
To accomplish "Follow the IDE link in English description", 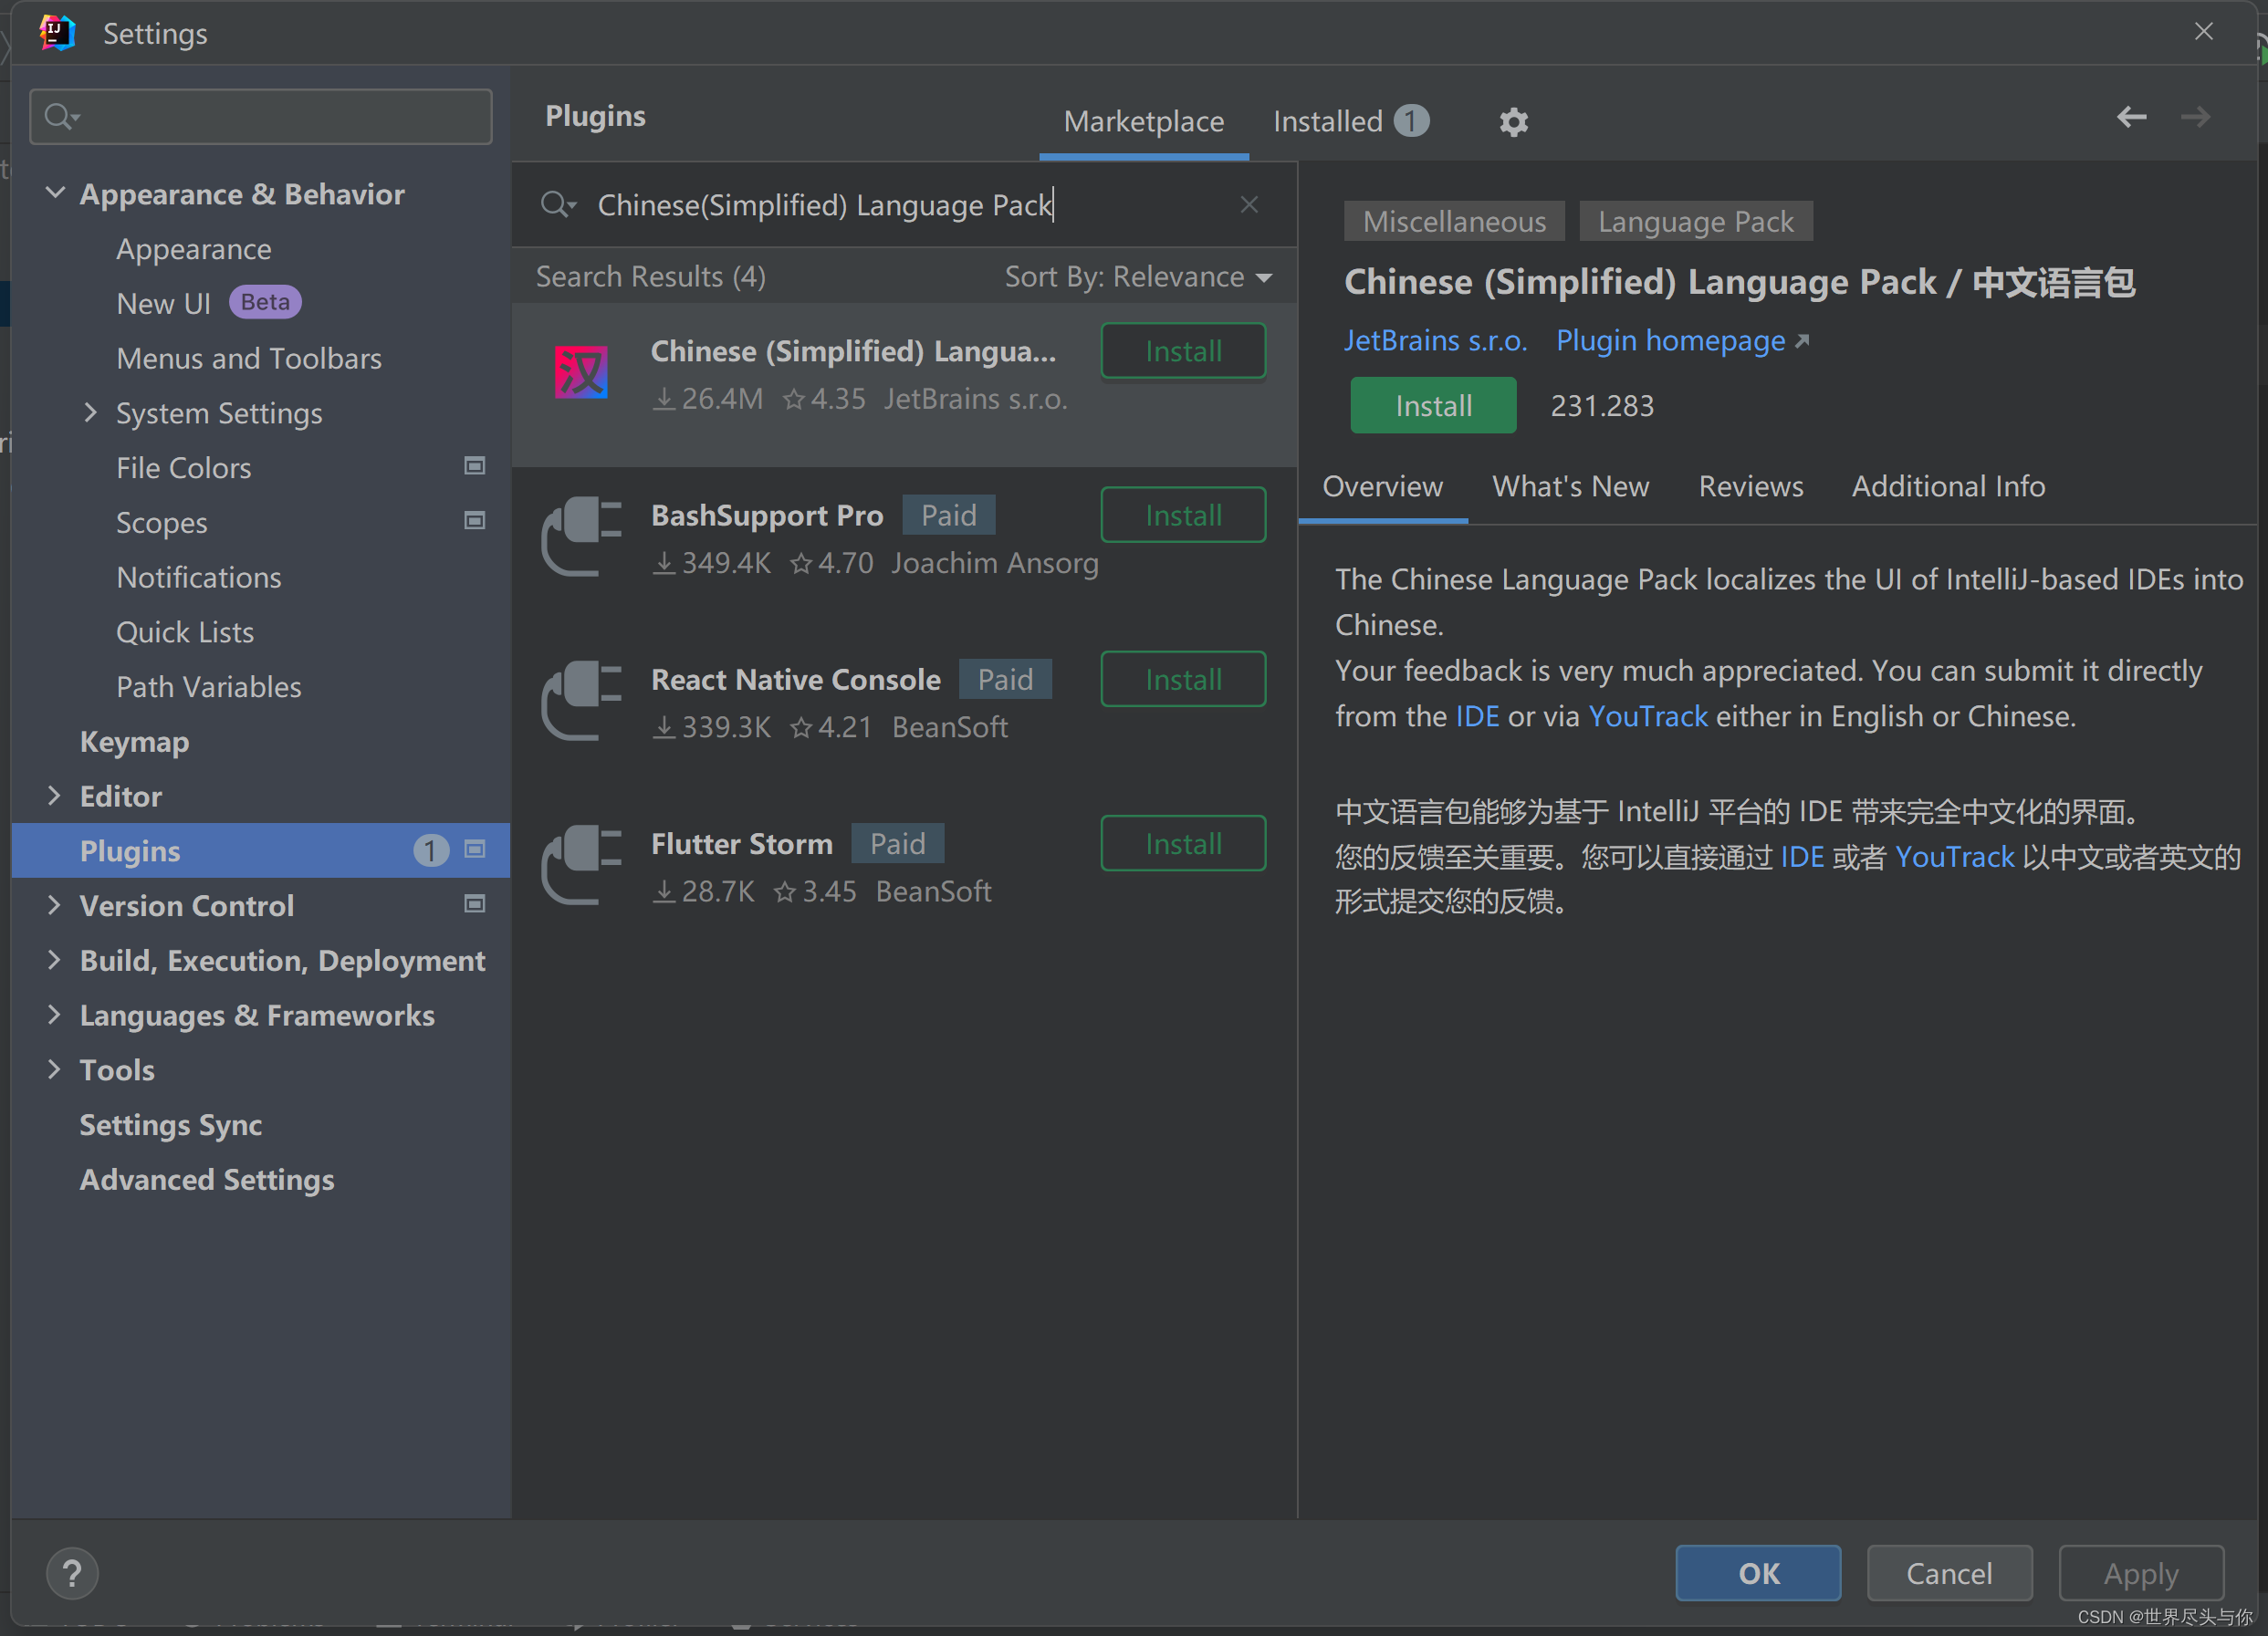I will (1477, 716).
